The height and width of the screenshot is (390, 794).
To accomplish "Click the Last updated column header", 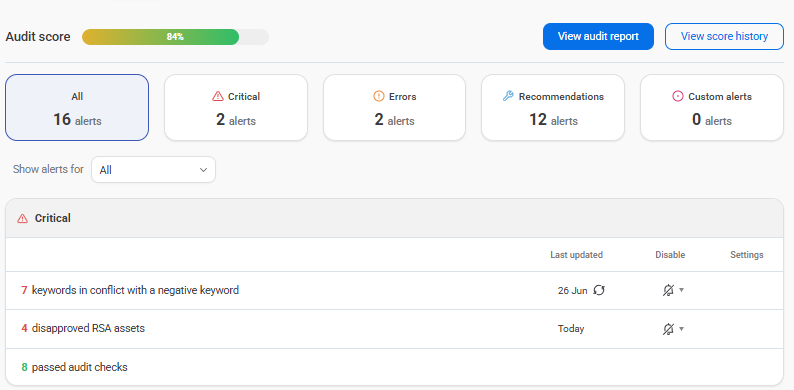I will [x=576, y=255].
